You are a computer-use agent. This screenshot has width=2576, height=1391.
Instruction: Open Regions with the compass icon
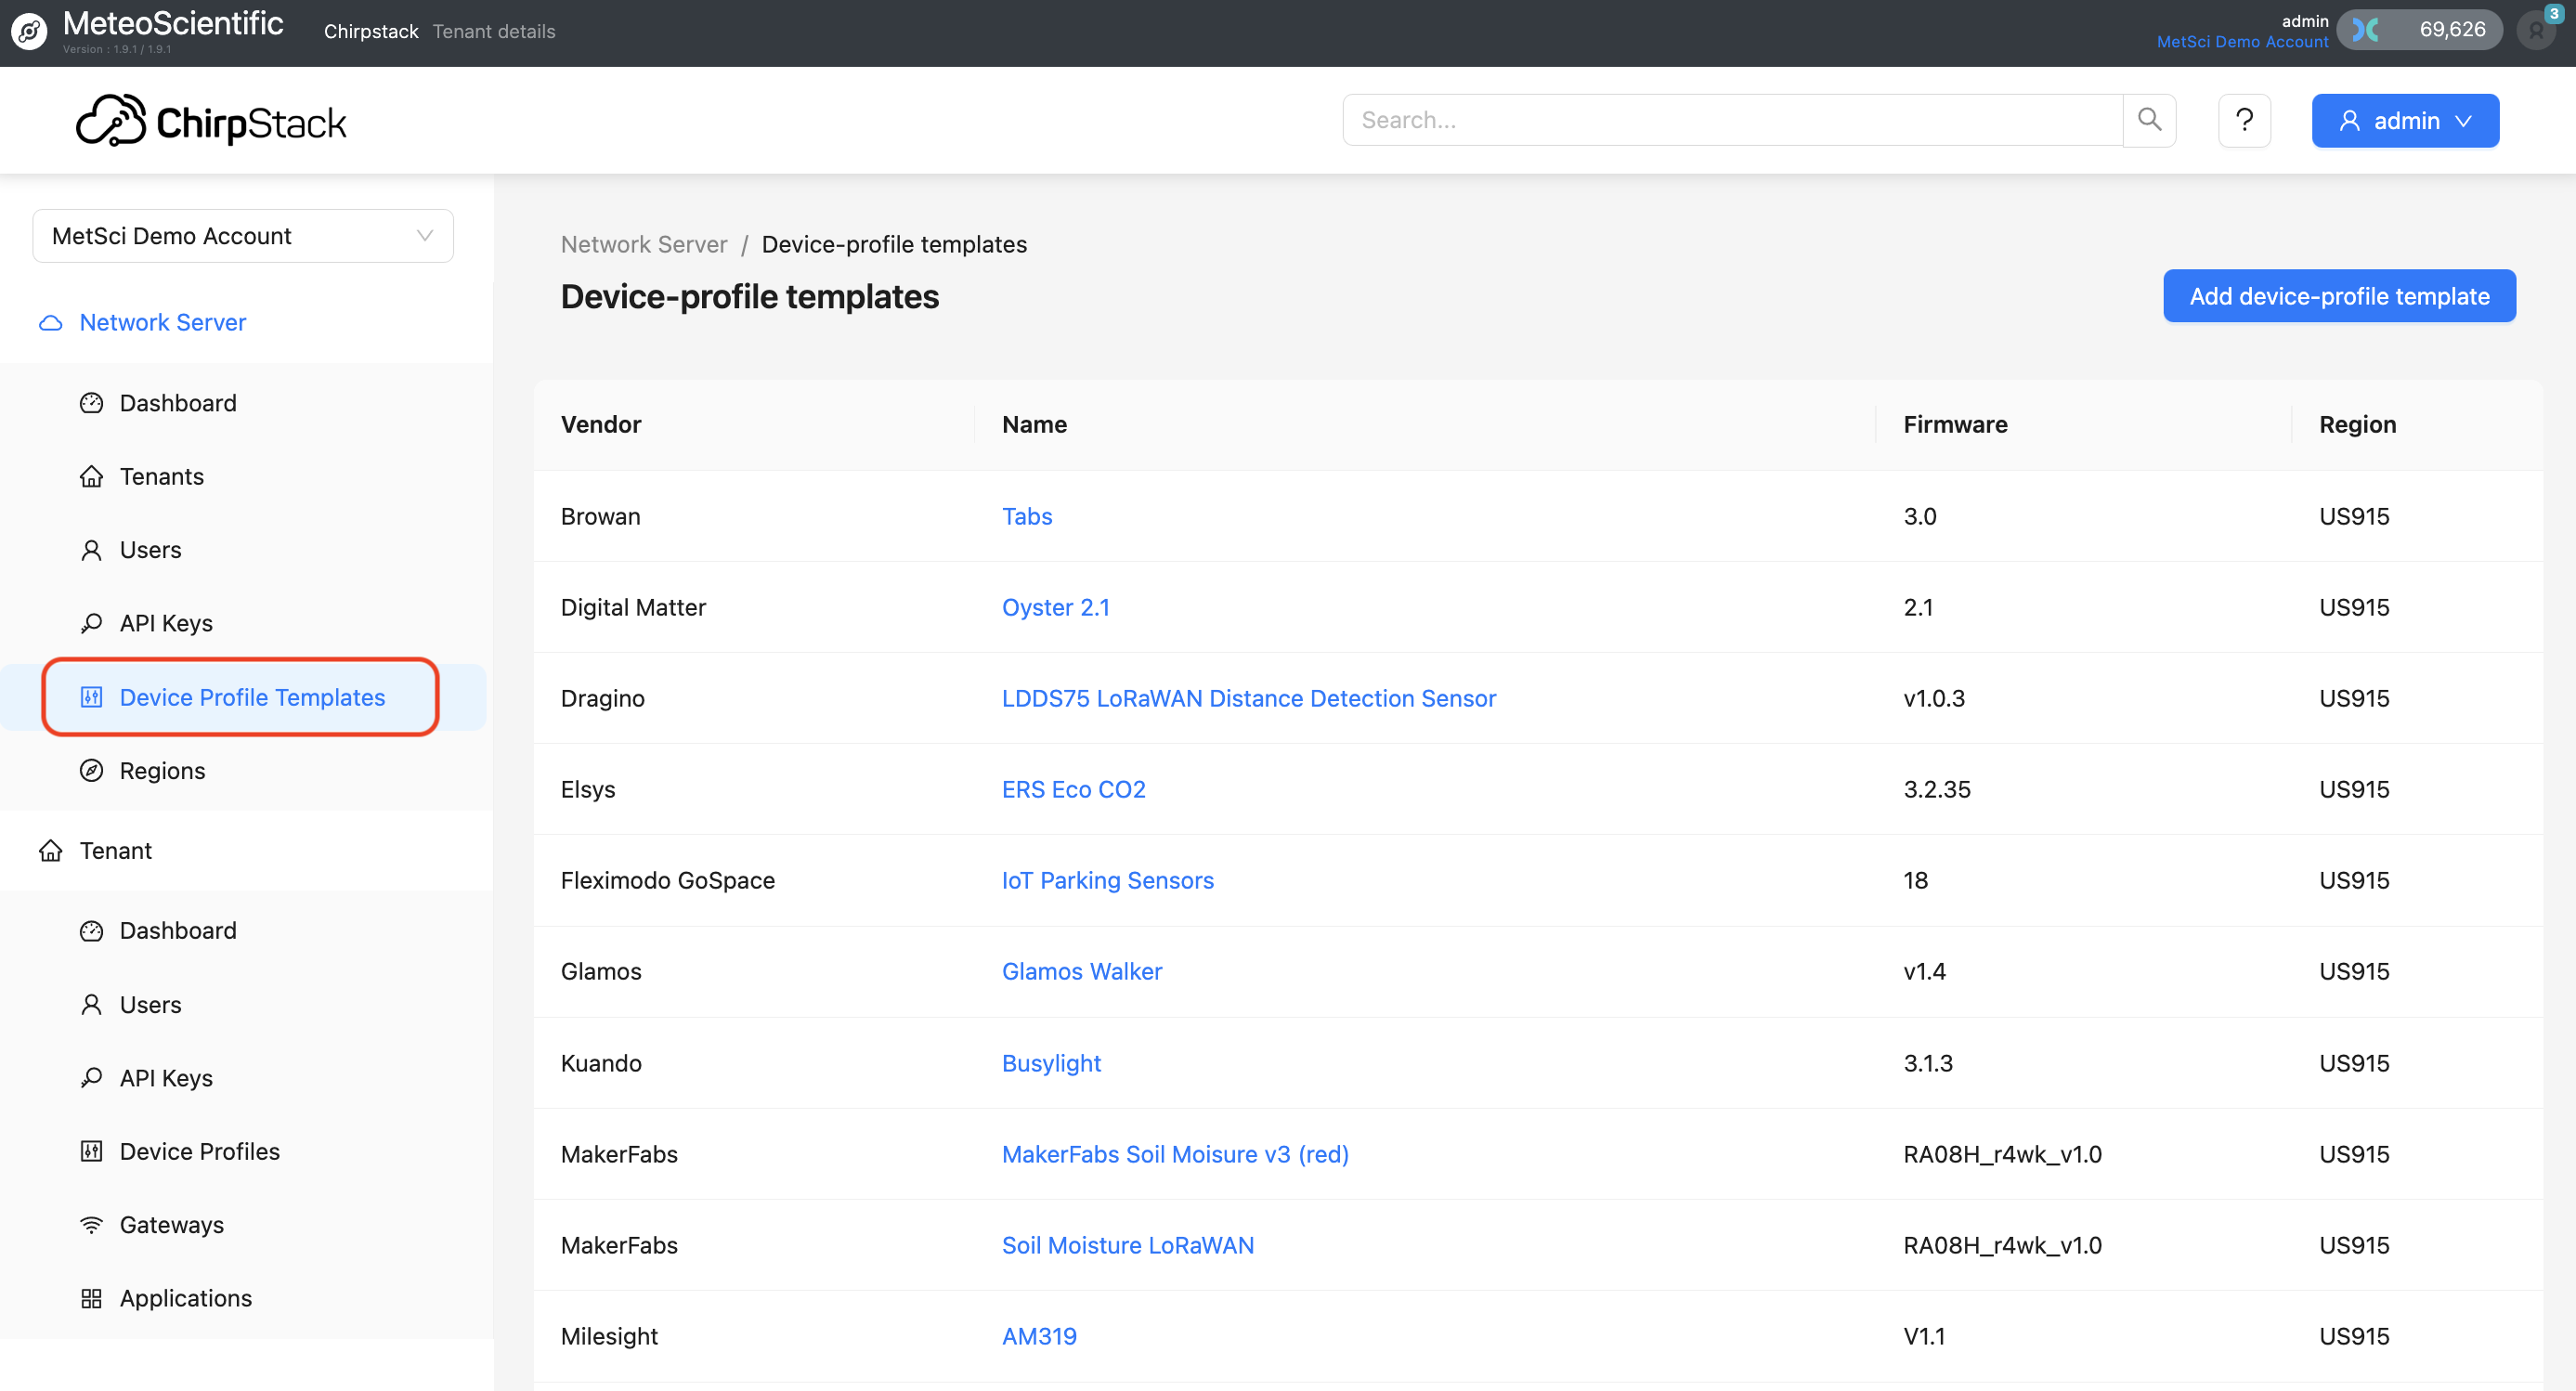[162, 770]
